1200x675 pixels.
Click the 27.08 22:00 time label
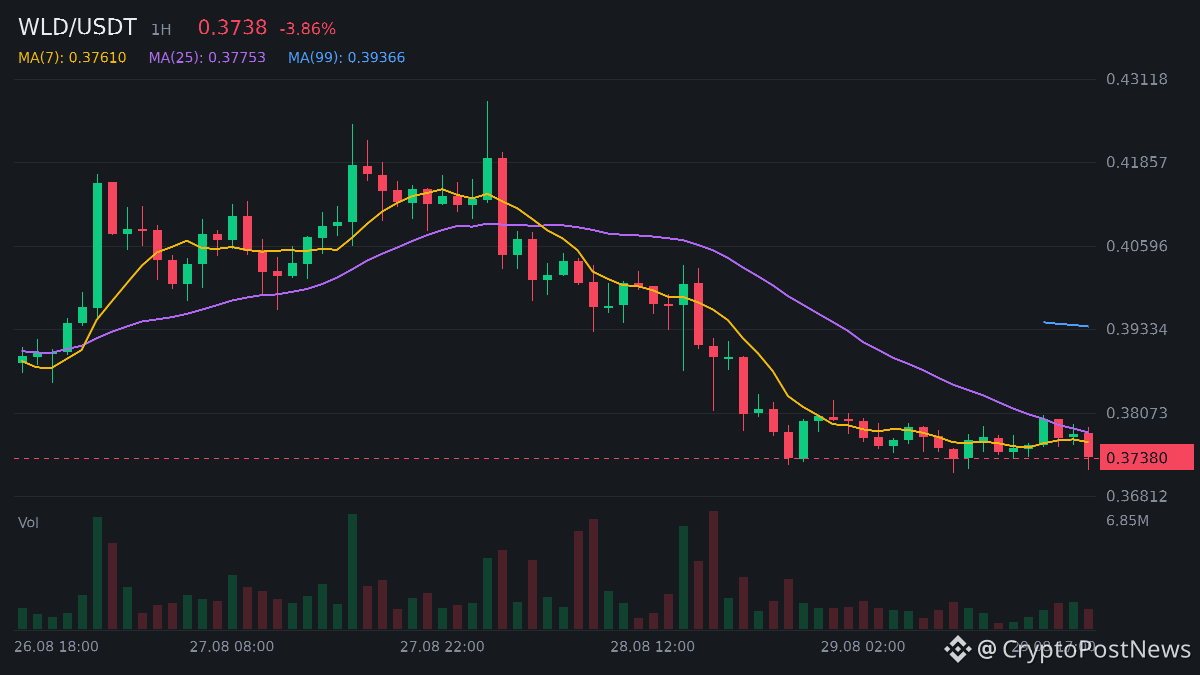click(x=442, y=647)
